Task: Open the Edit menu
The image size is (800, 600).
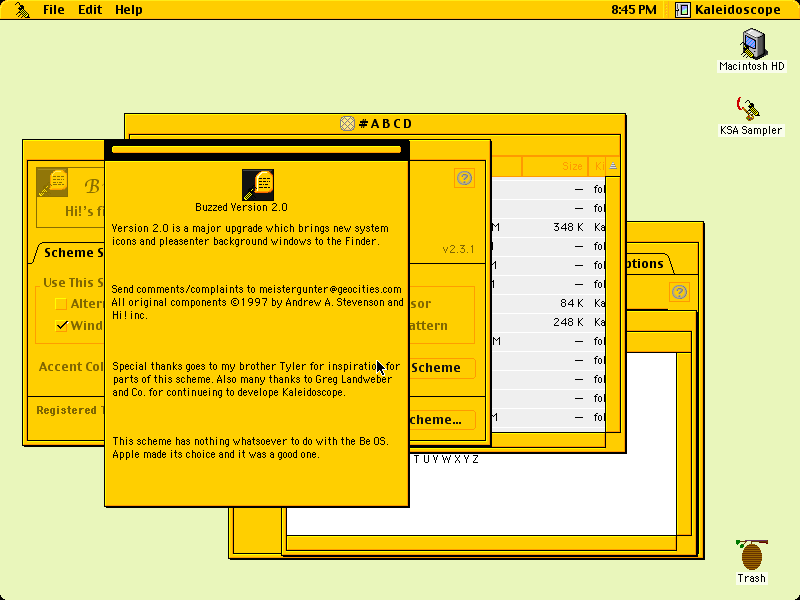Action: [x=90, y=10]
